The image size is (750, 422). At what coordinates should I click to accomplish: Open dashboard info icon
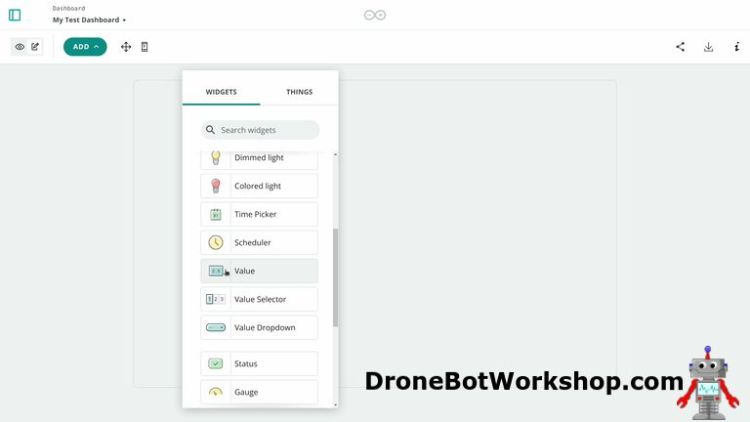pyautogui.click(x=737, y=47)
